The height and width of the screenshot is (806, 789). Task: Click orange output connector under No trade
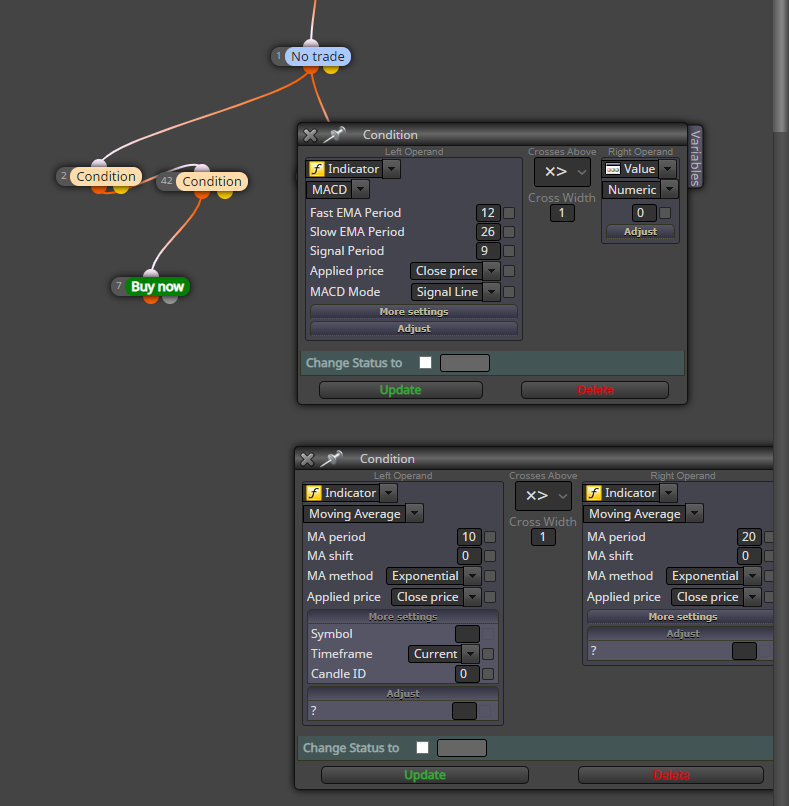point(310,69)
